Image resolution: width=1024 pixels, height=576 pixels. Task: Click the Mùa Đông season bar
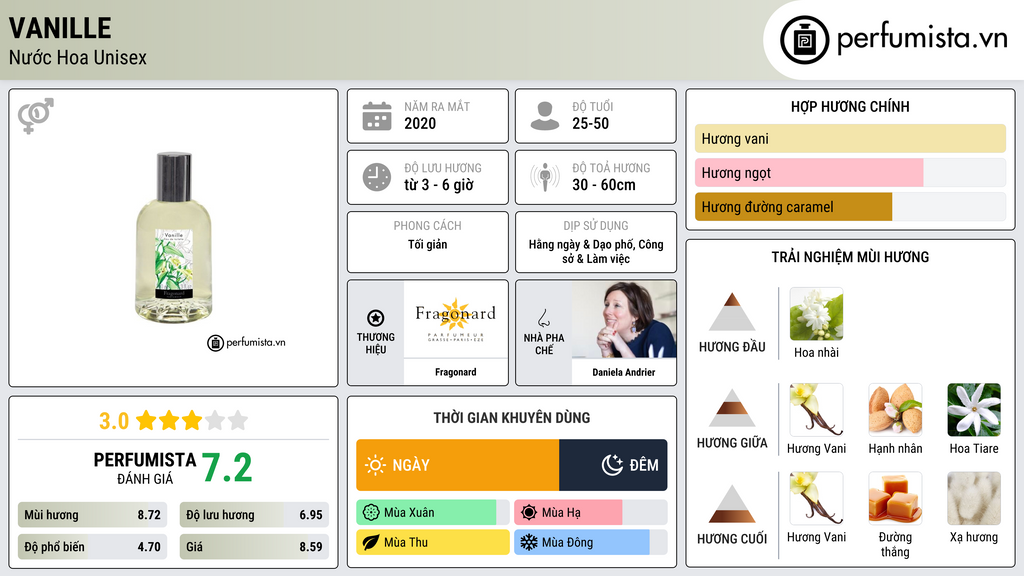(x=591, y=542)
